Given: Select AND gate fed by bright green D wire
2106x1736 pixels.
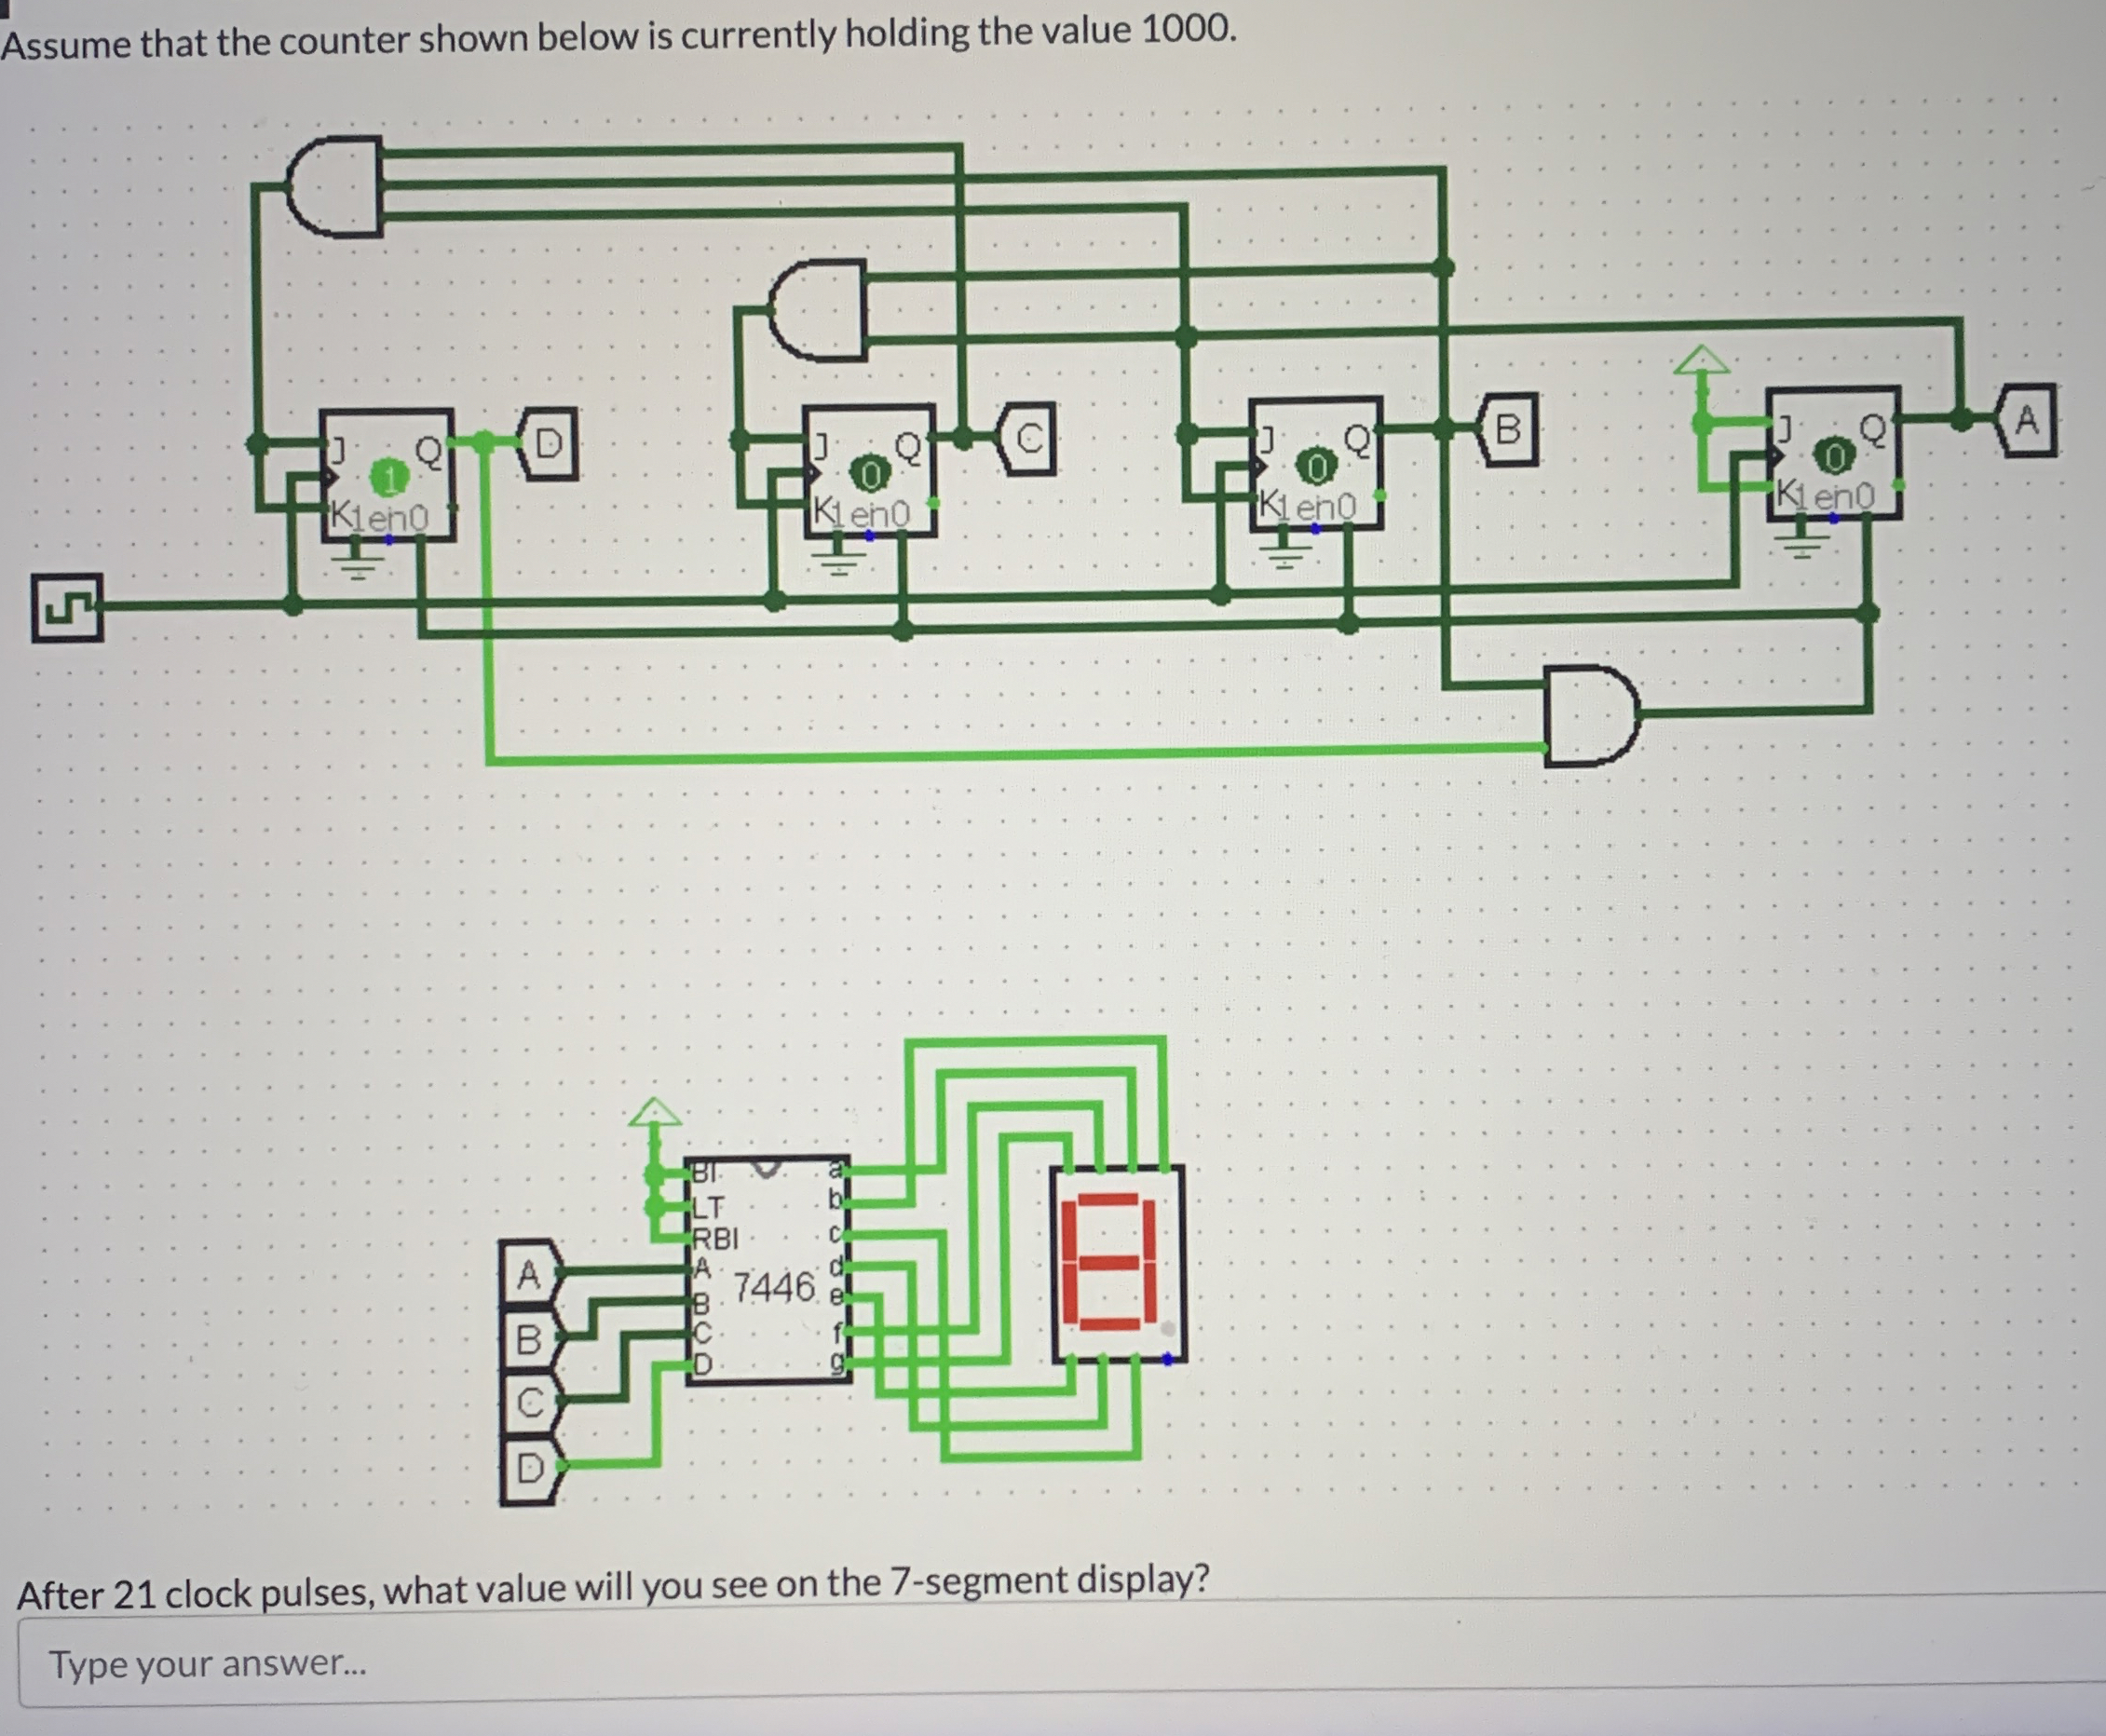Looking at the screenshot, I should [1591, 716].
